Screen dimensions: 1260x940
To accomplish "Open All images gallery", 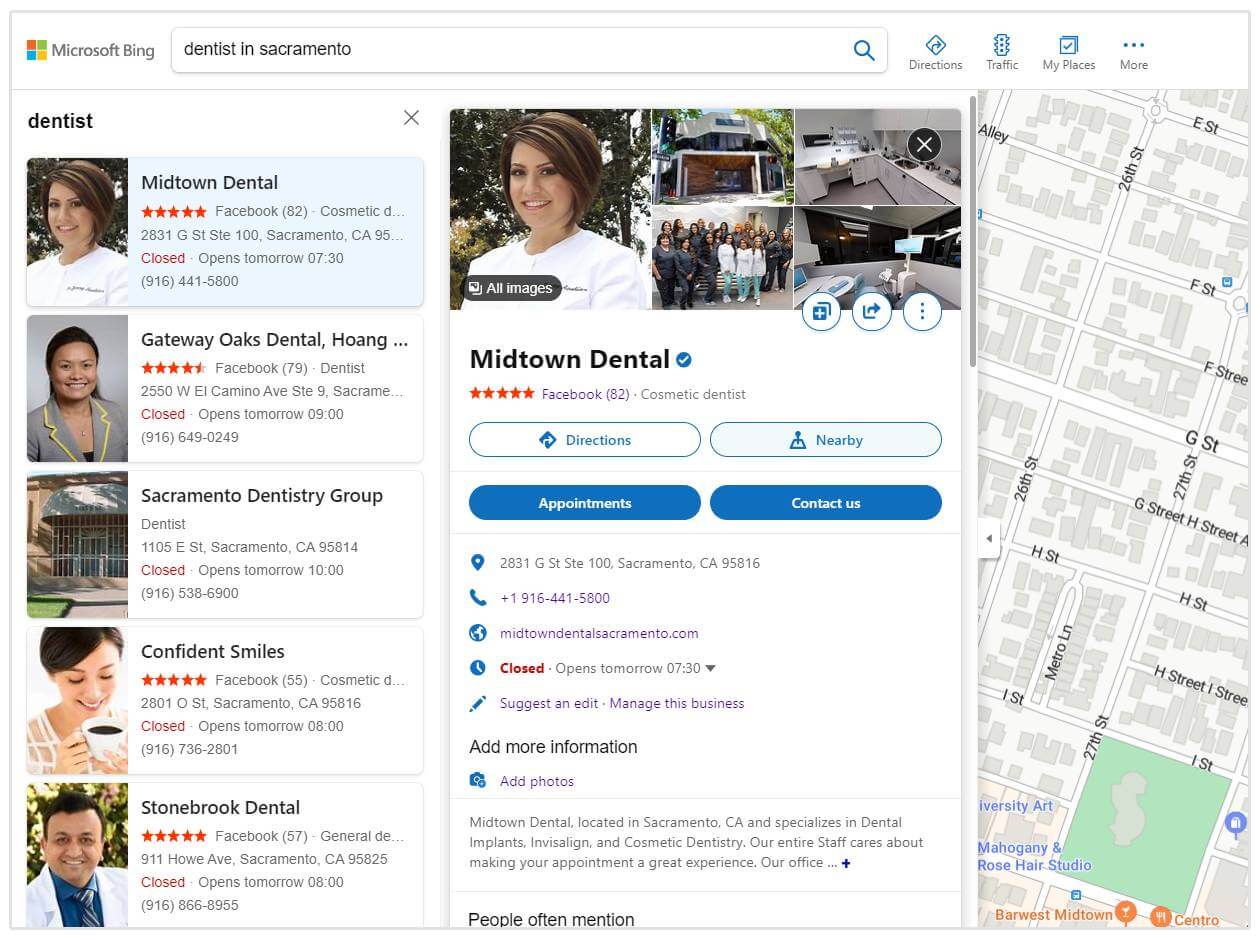I will 511,288.
